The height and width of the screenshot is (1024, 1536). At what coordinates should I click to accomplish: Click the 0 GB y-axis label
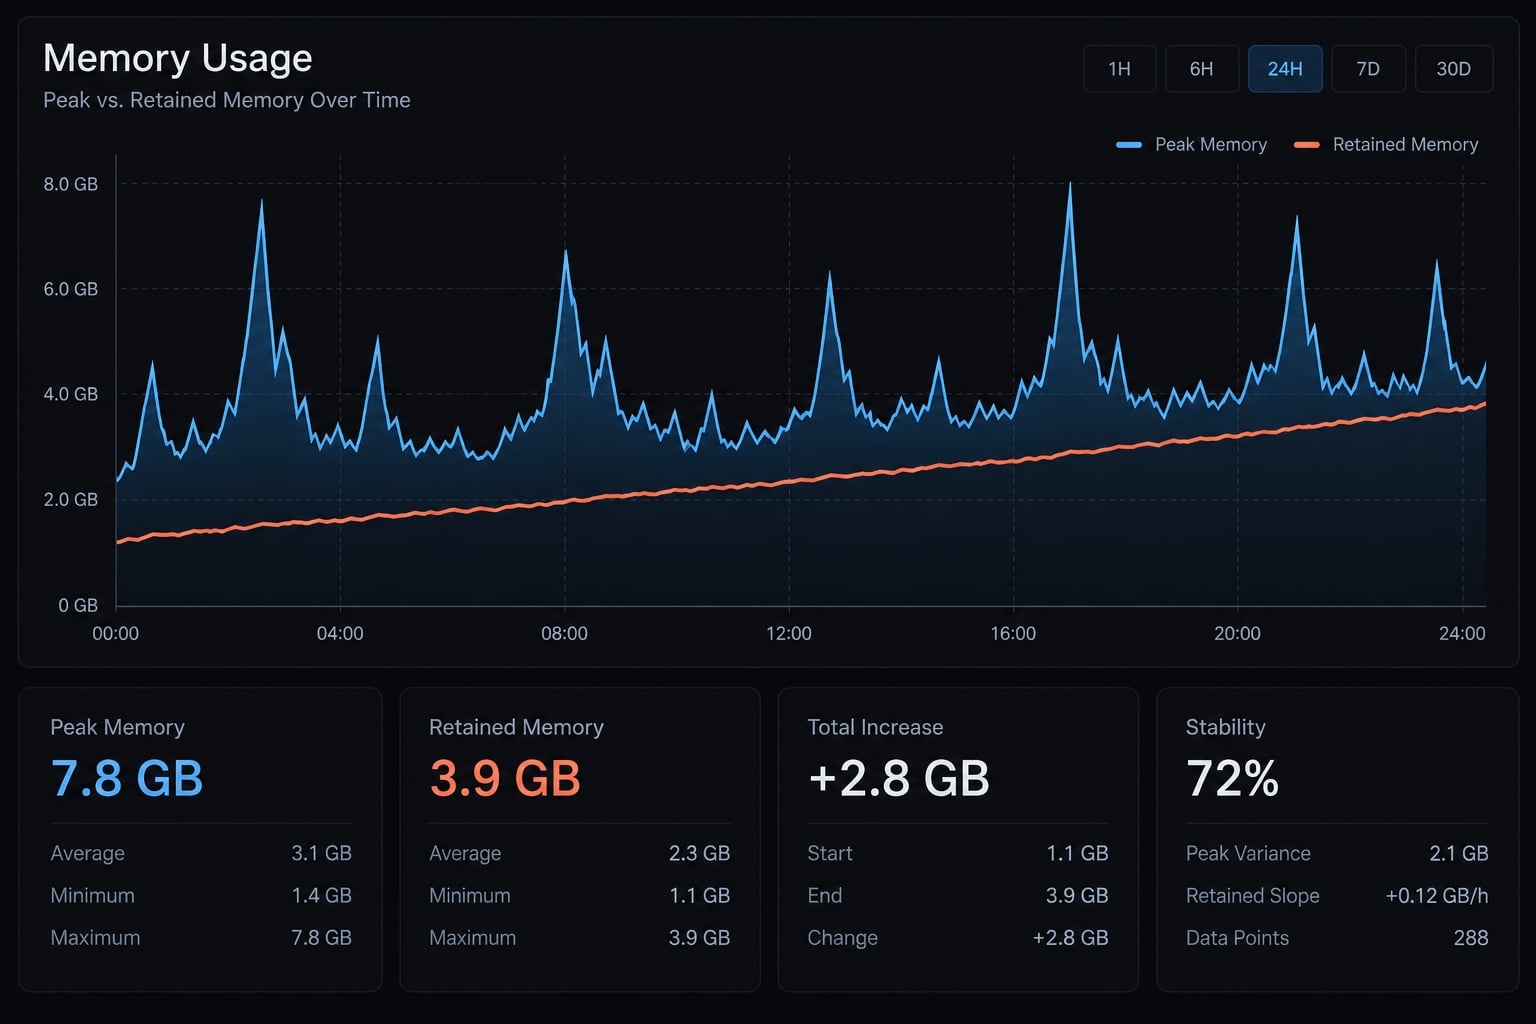pos(78,605)
